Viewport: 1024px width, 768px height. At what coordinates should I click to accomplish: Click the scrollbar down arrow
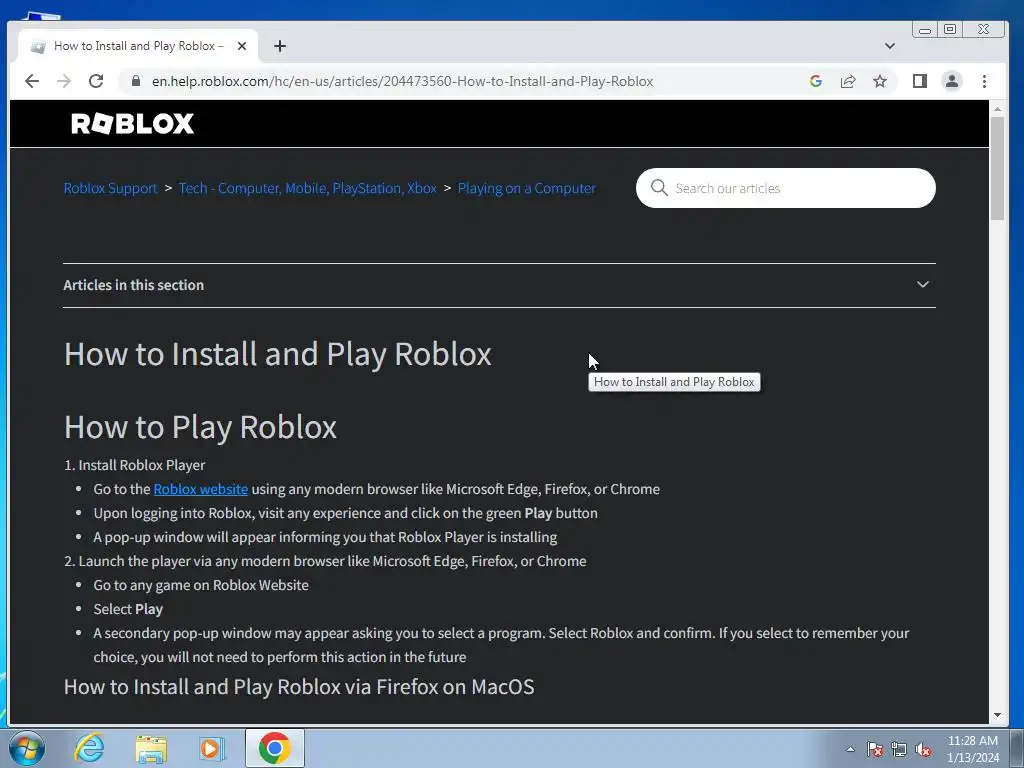[x=997, y=714]
